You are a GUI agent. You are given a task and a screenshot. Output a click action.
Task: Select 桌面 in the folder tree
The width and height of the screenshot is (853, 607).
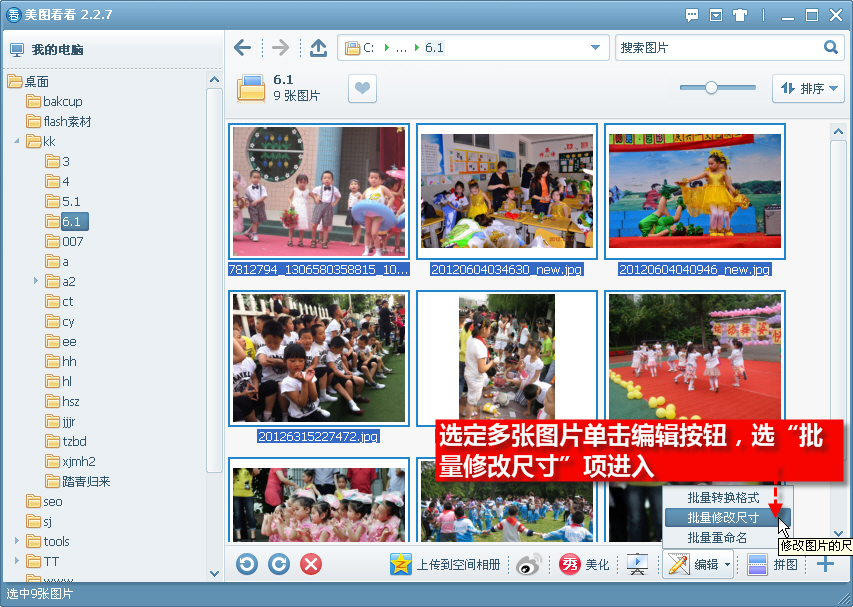click(37, 82)
